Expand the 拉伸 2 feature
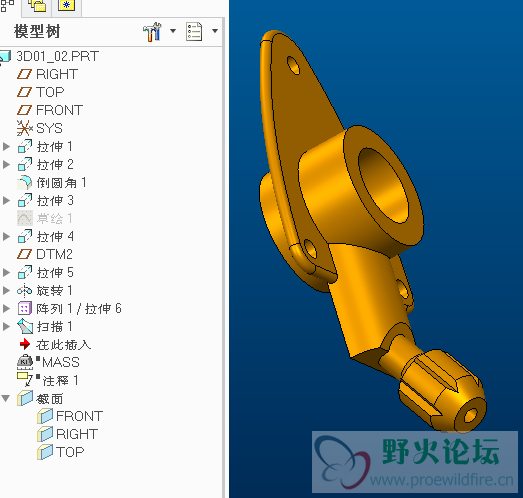Viewport: 523px width, 498px height. pos(6,164)
